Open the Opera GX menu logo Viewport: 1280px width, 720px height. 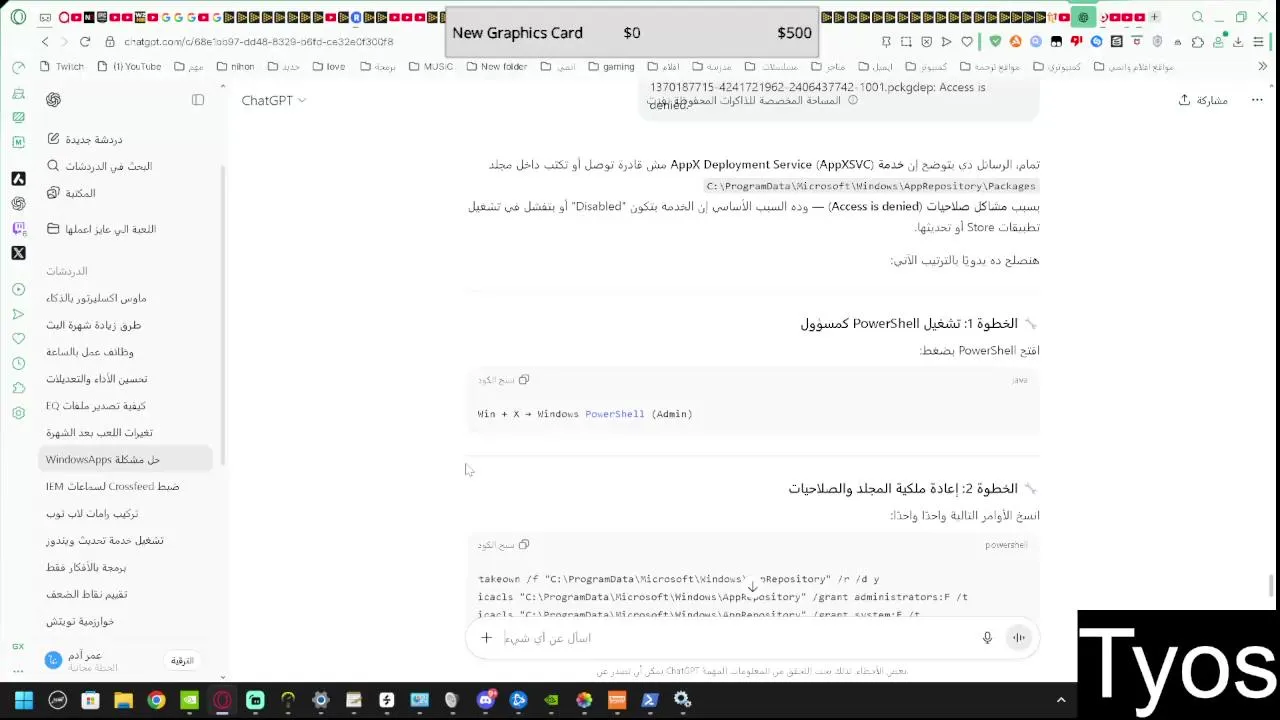[x=18, y=17]
